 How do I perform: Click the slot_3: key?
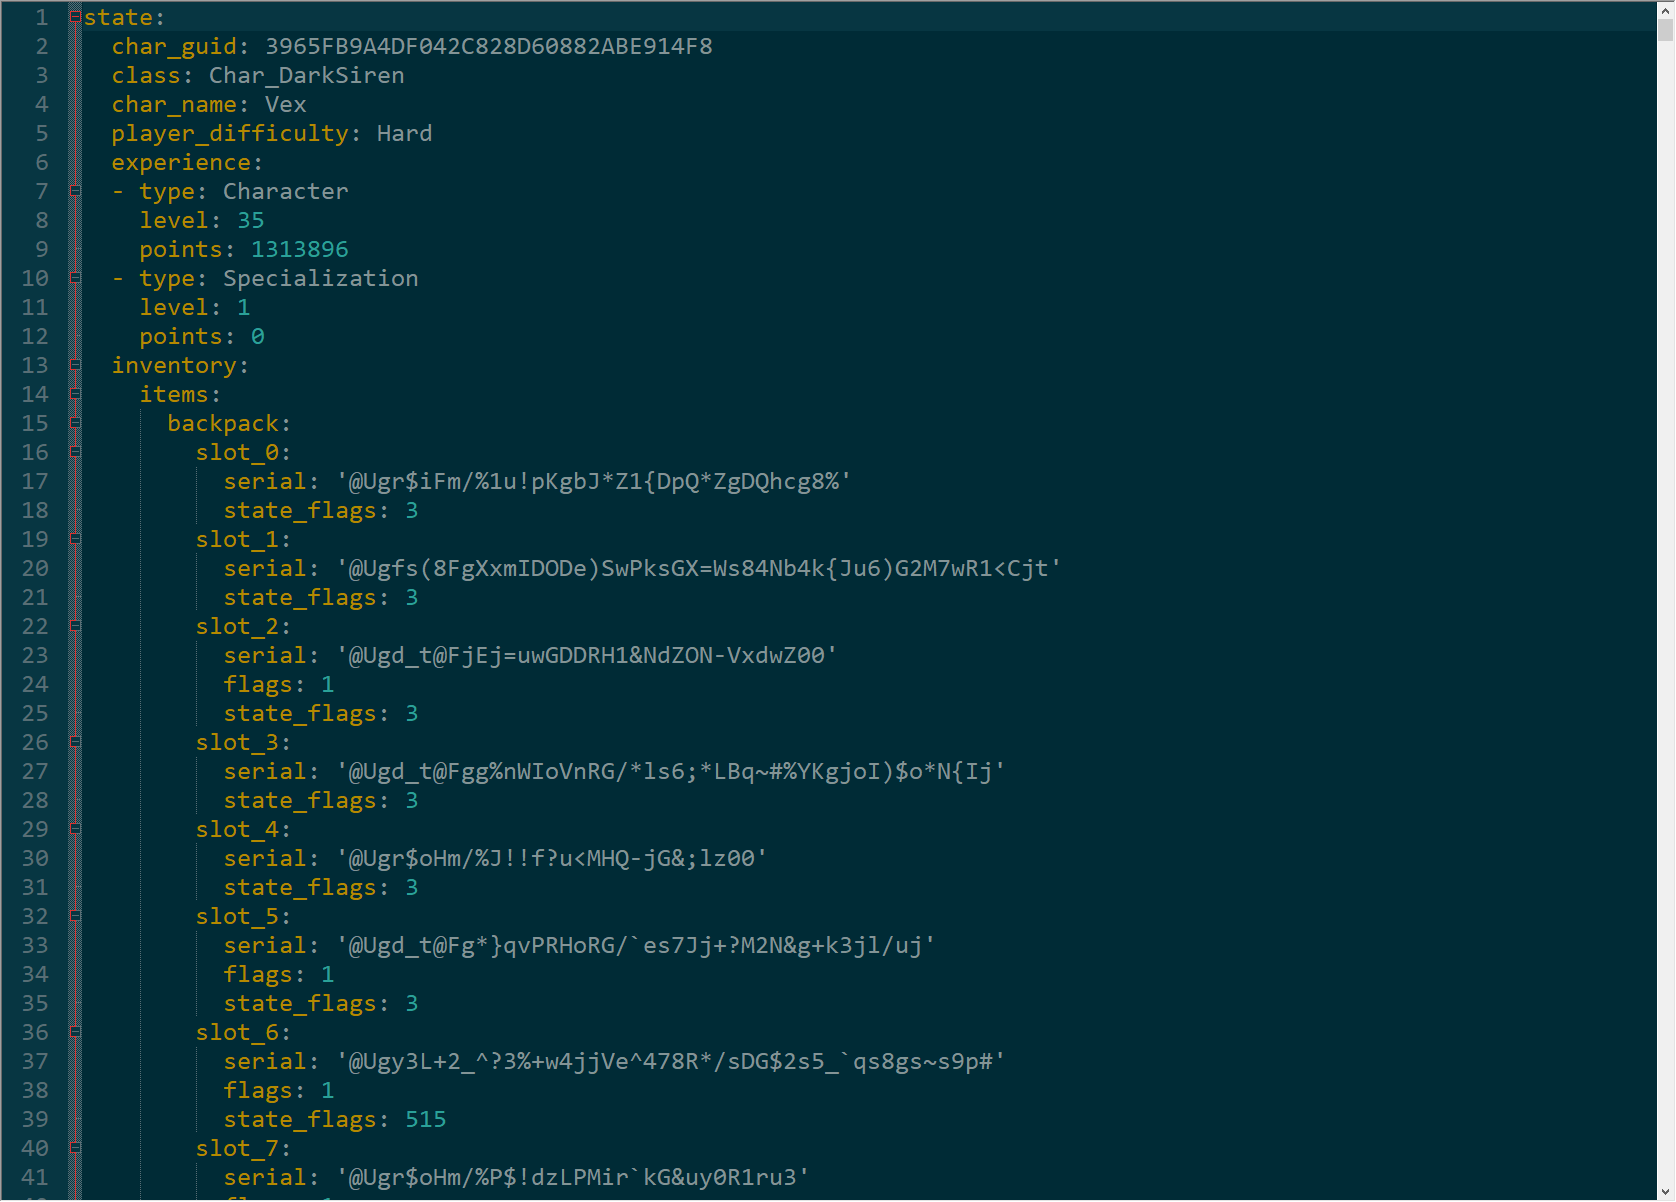pyautogui.click(x=243, y=742)
